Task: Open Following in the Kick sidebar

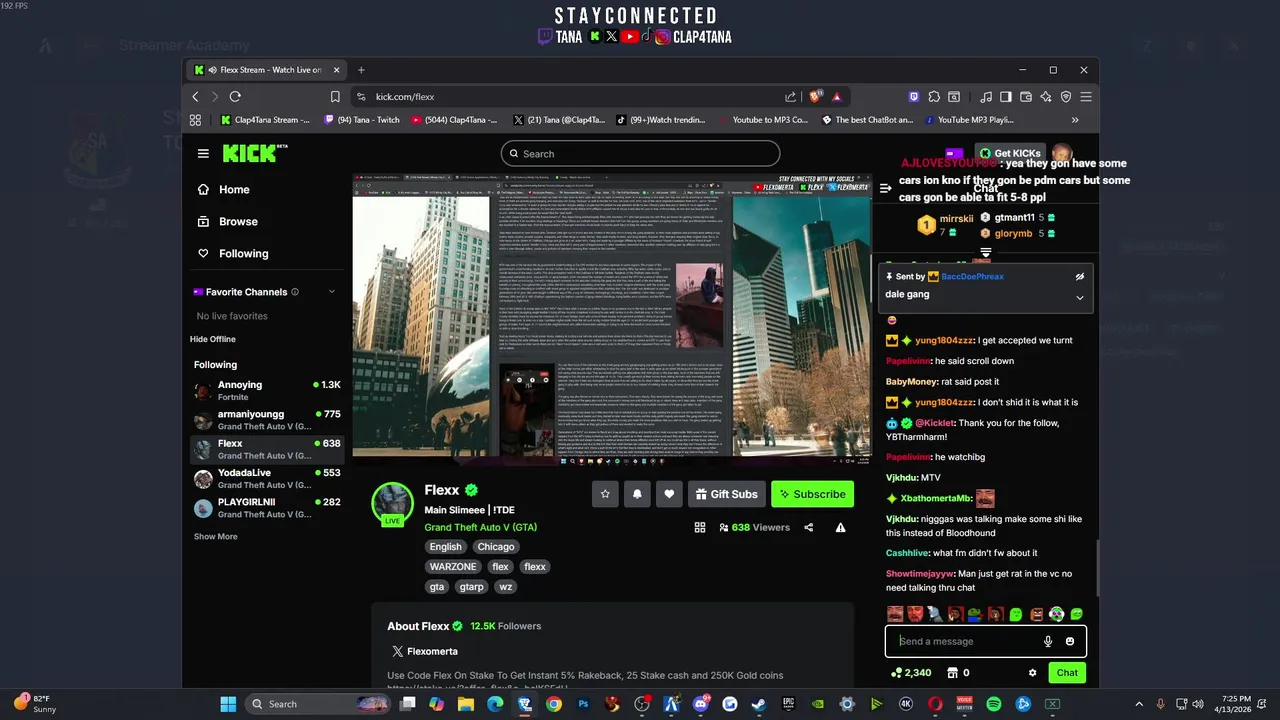Action: click(233, 254)
